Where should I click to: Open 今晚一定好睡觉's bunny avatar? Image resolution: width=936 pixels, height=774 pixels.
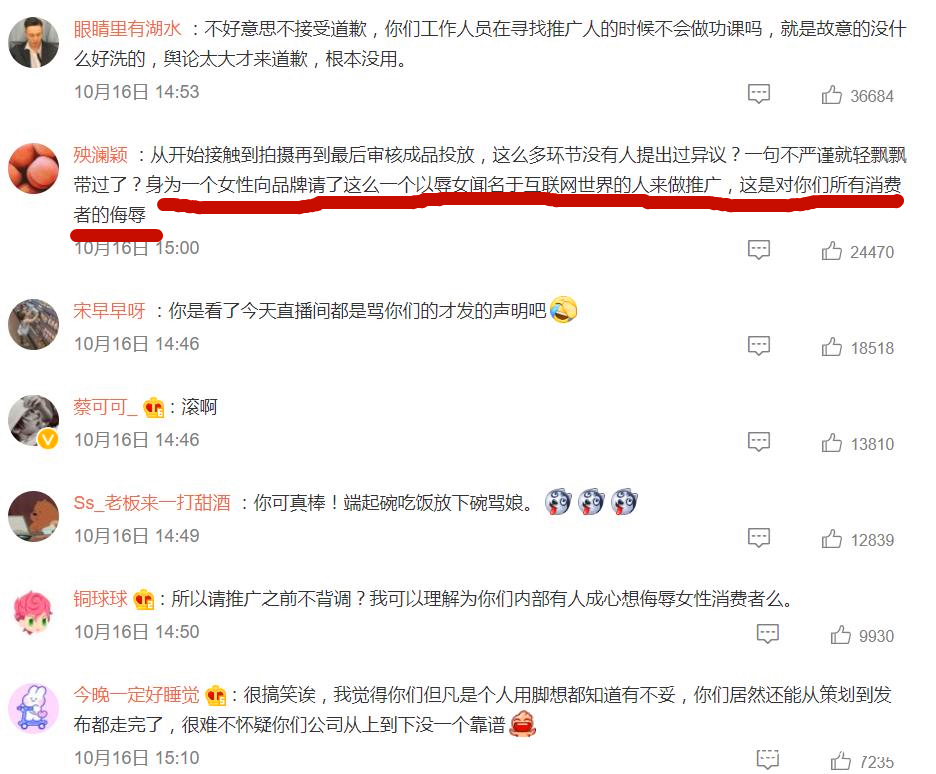tap(33, 708)
